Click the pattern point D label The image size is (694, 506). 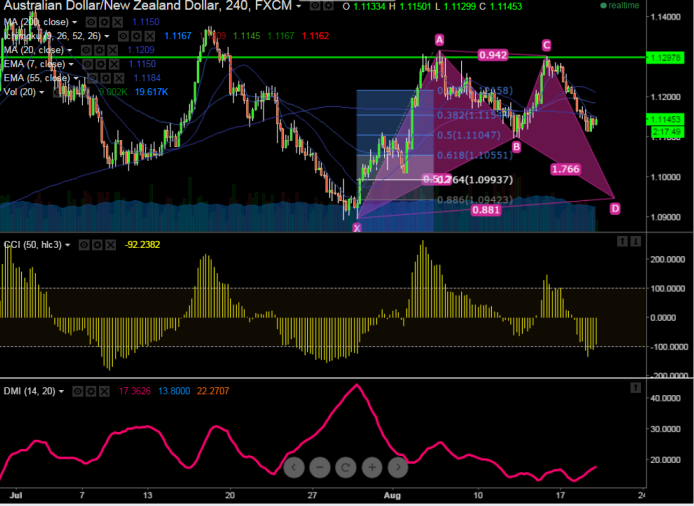(615, 209)
